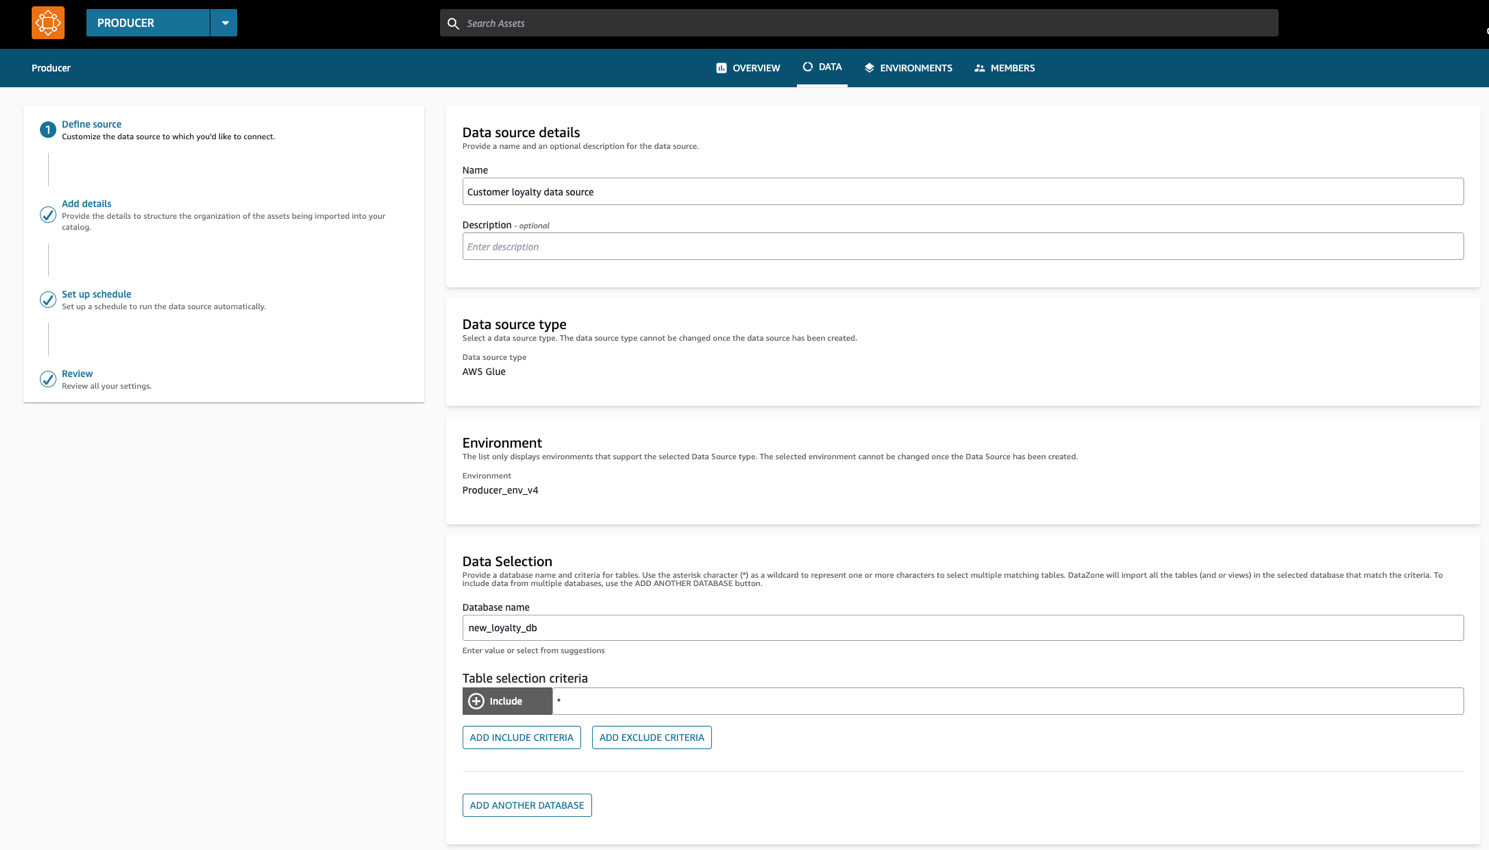Click the Set up schedule checkmark icon
1489x850 pixels.
coord(48,300)
